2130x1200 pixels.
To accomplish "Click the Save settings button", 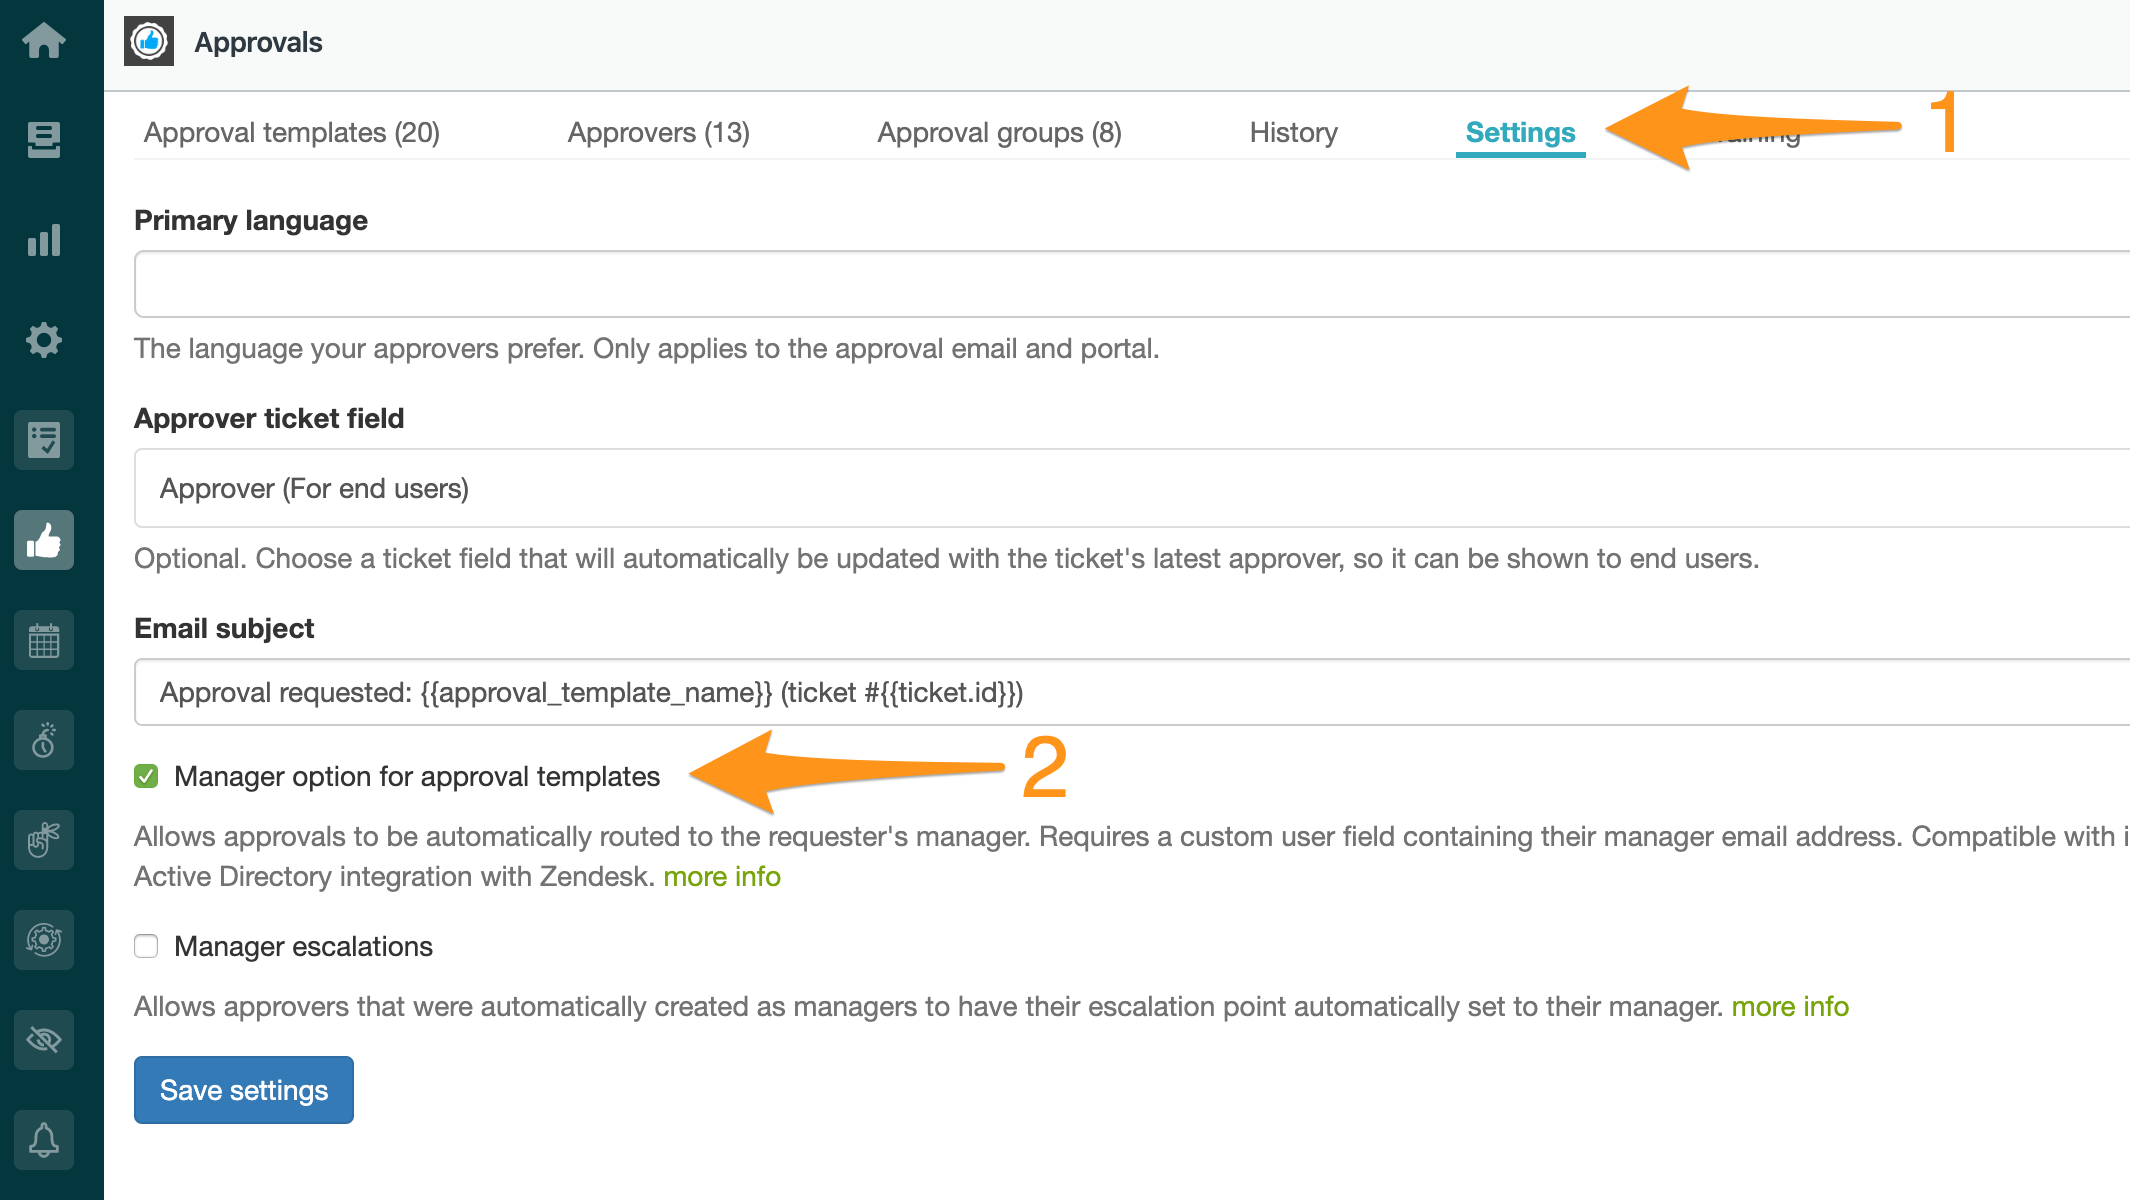I will pos(244,1090).
